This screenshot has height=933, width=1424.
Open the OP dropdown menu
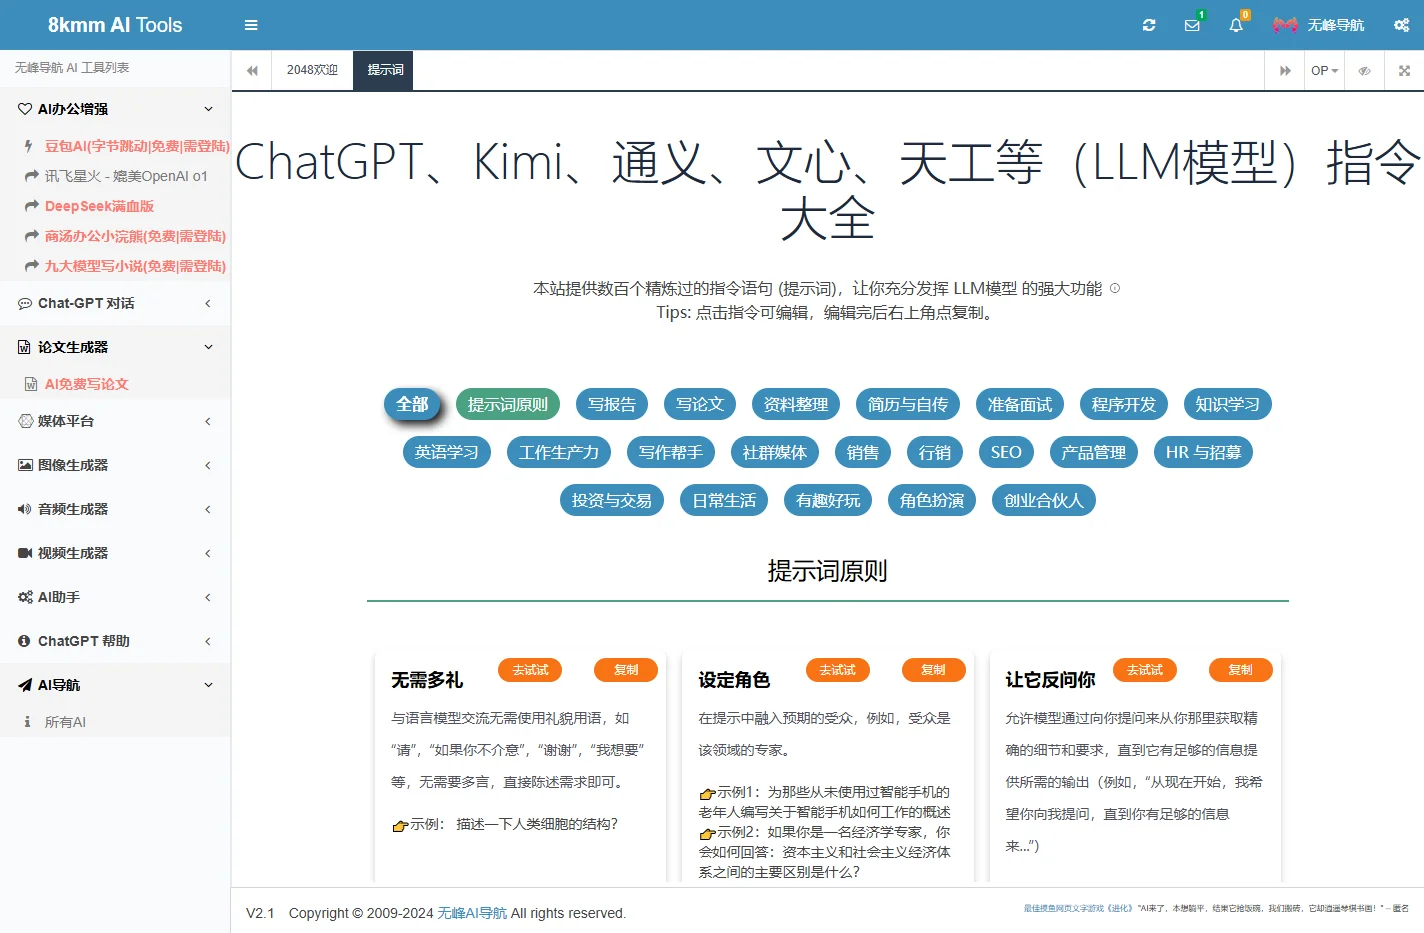click(1324, 70)
